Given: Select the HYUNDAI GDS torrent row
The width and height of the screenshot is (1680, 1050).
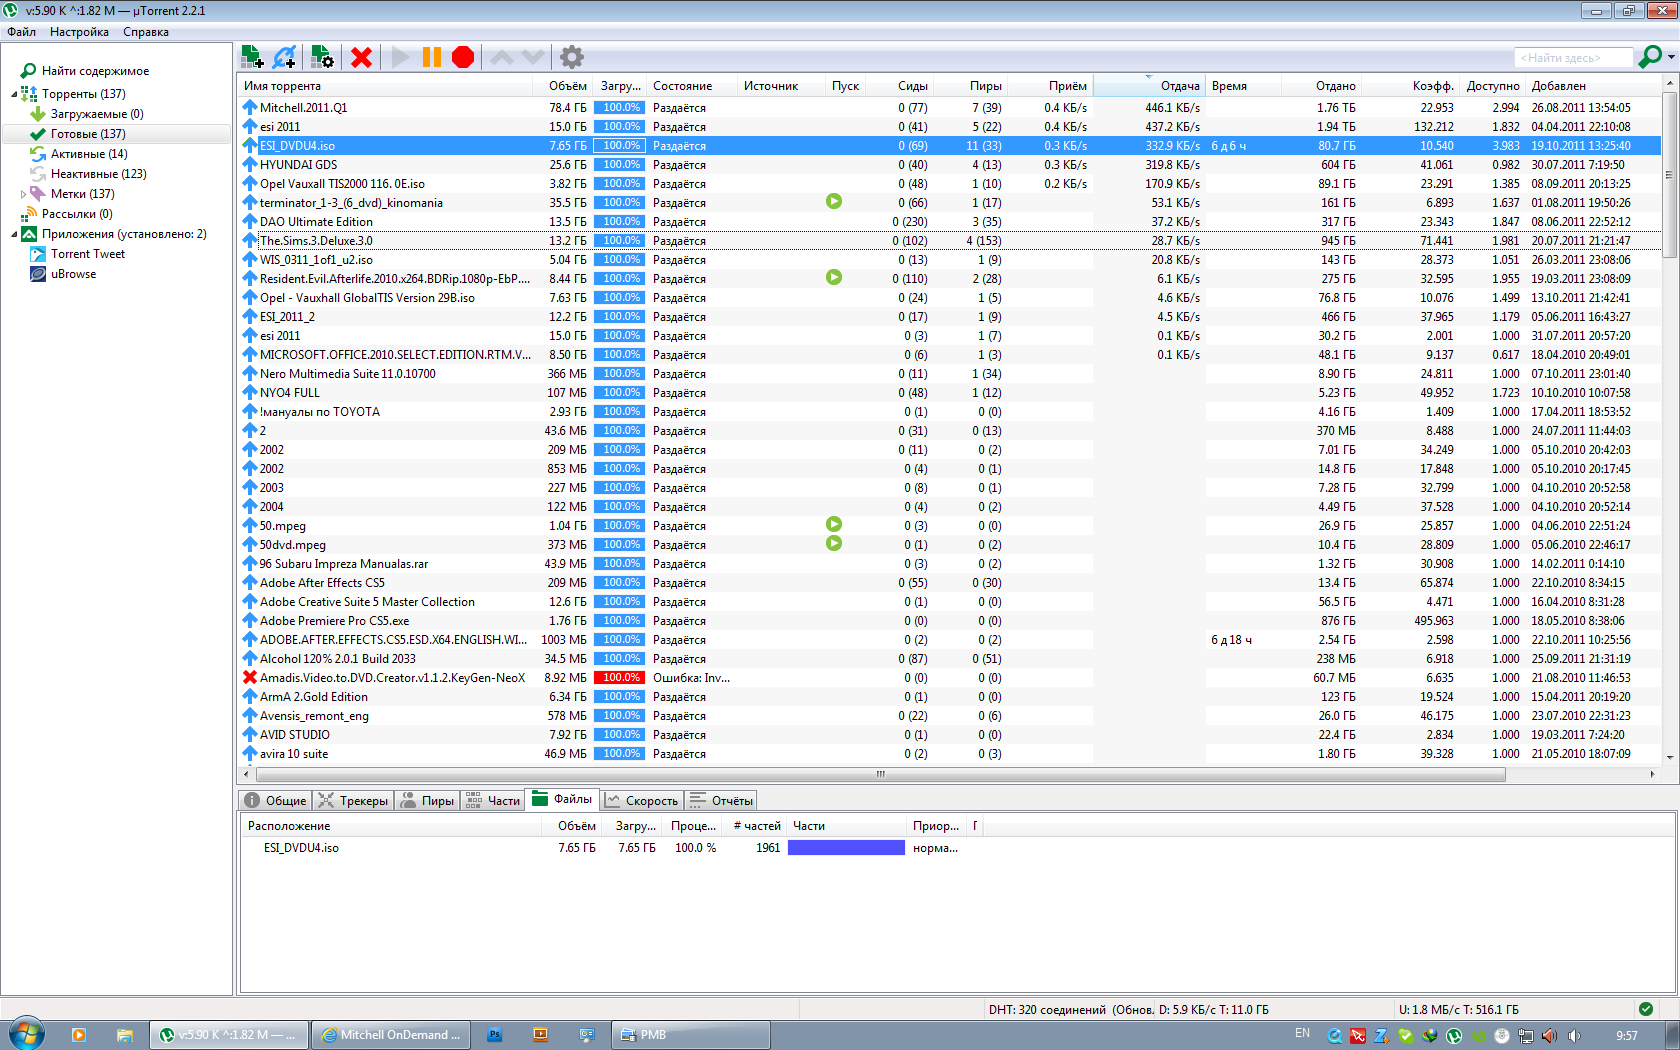Looking at the screenshot, I should (949, 165).
